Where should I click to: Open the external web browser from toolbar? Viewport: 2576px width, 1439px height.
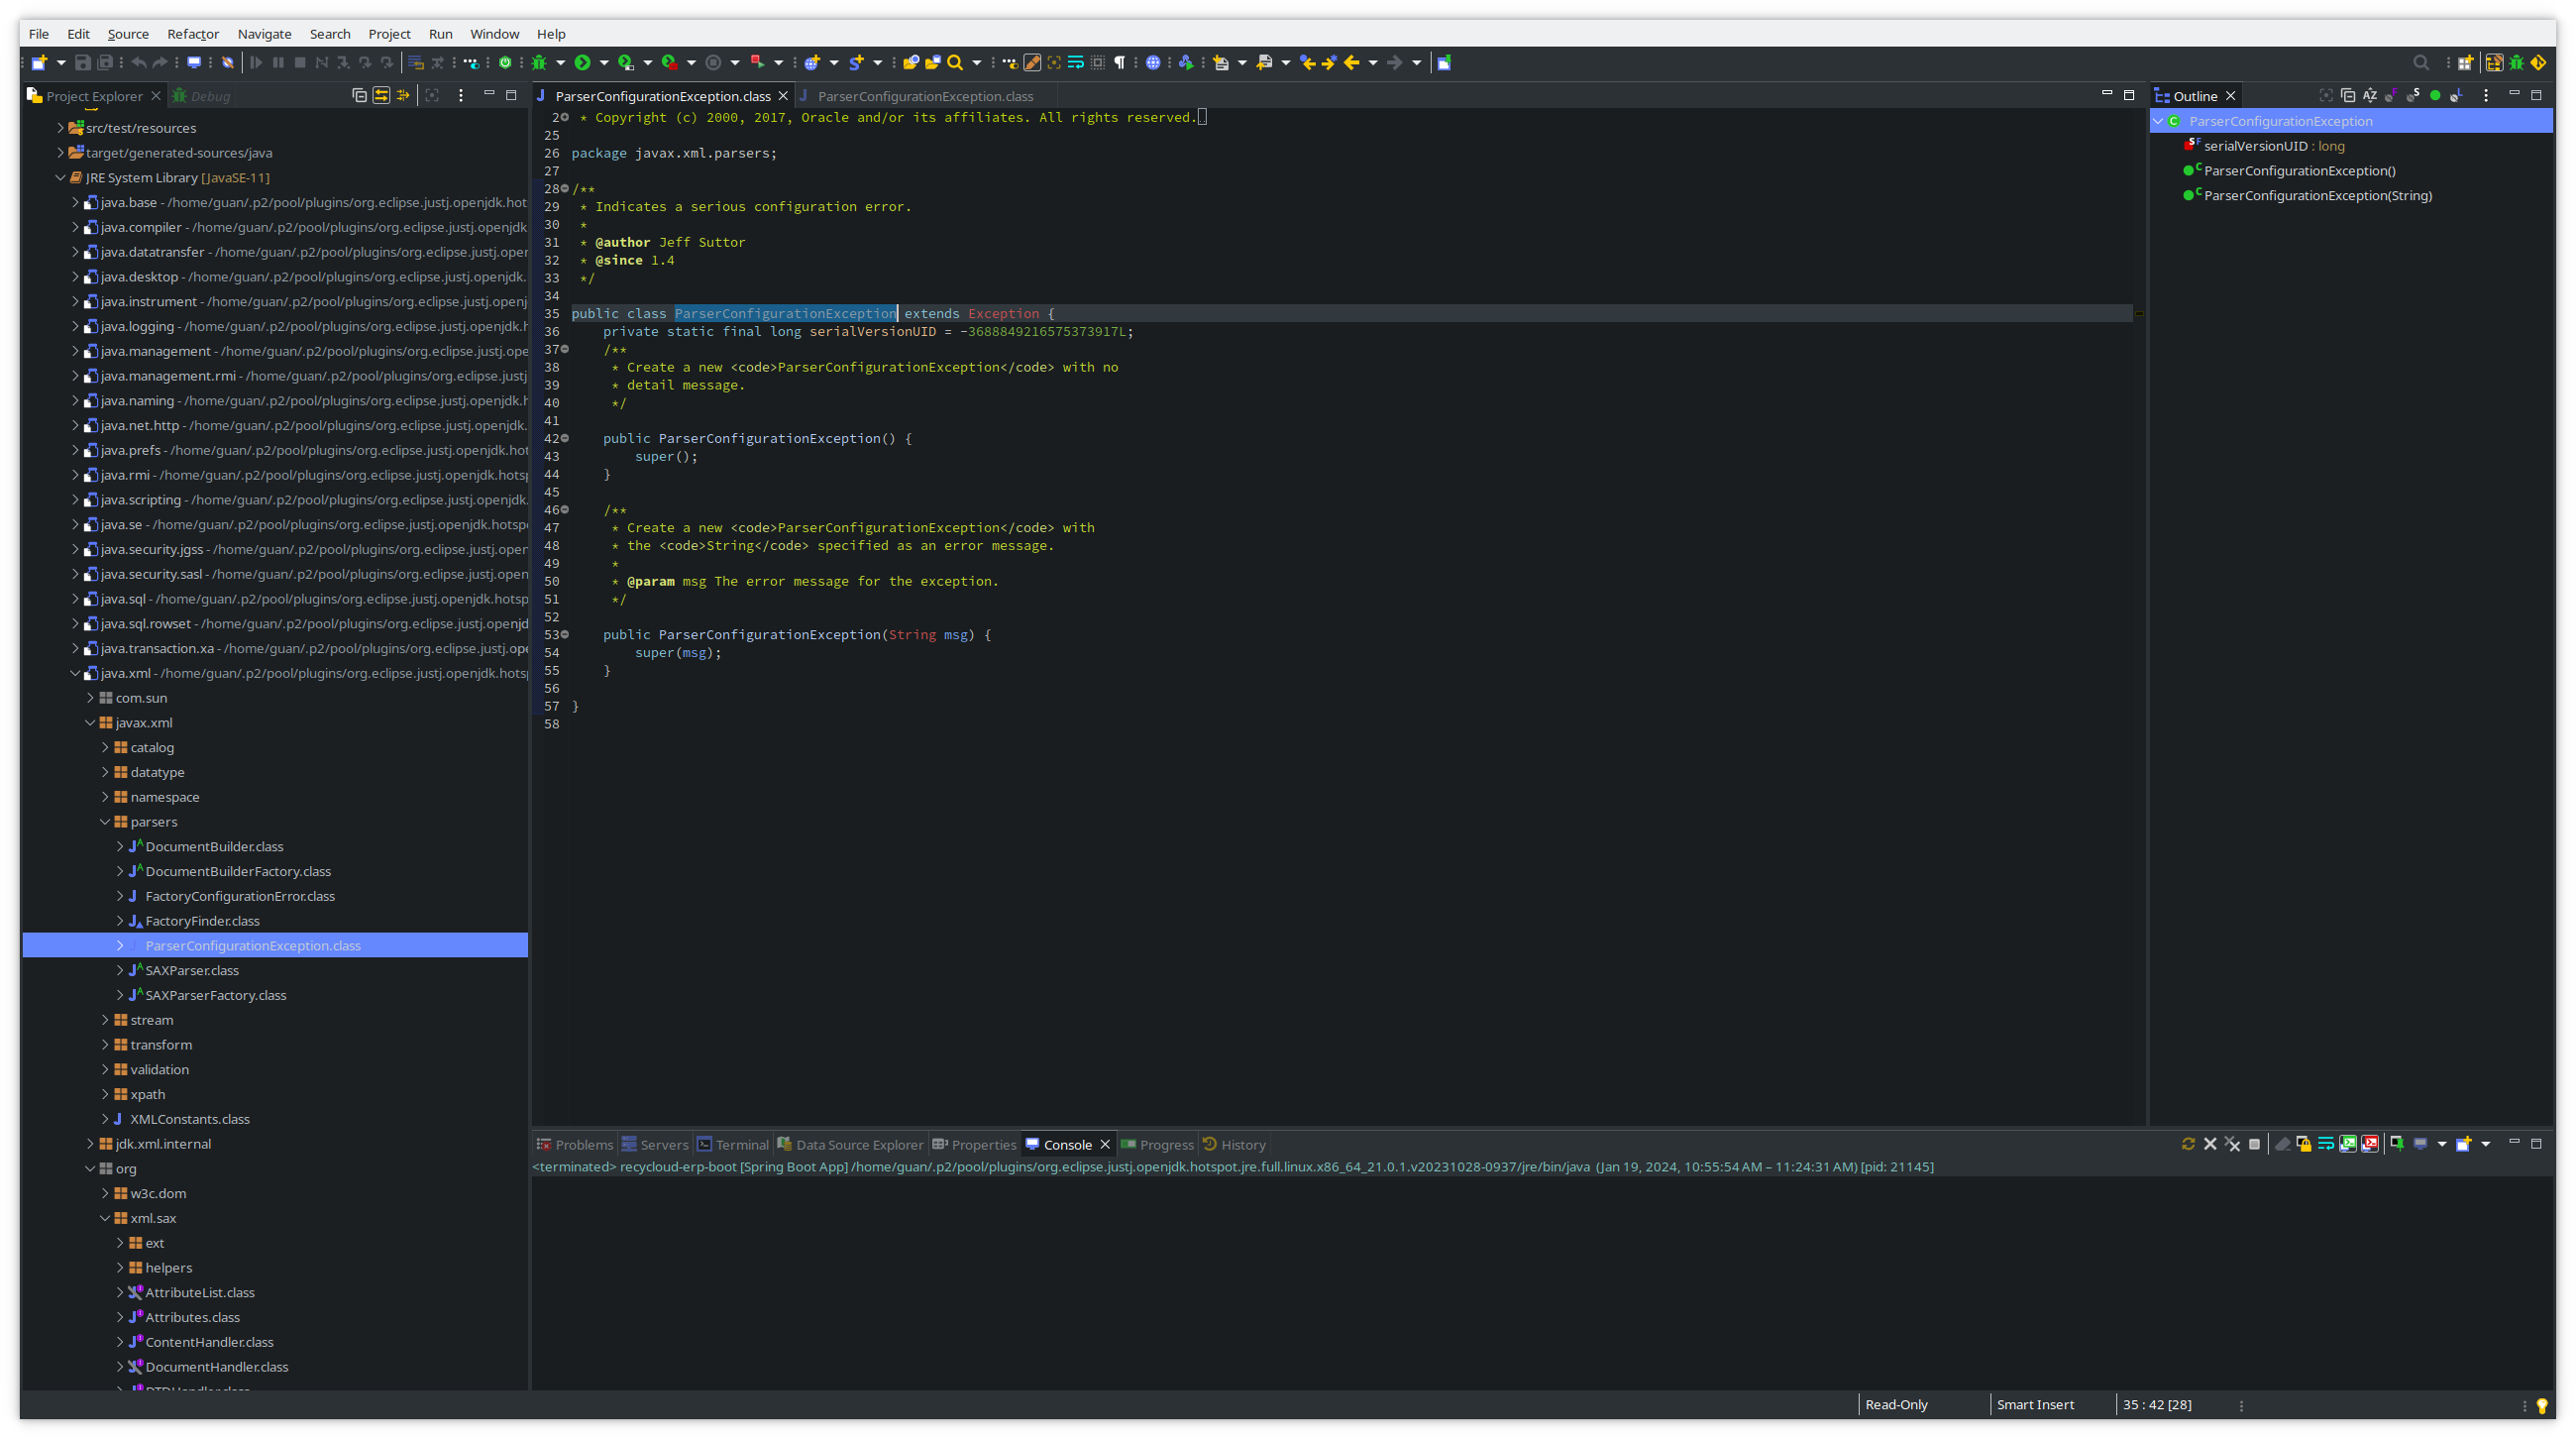click(x=1154, y=62)
